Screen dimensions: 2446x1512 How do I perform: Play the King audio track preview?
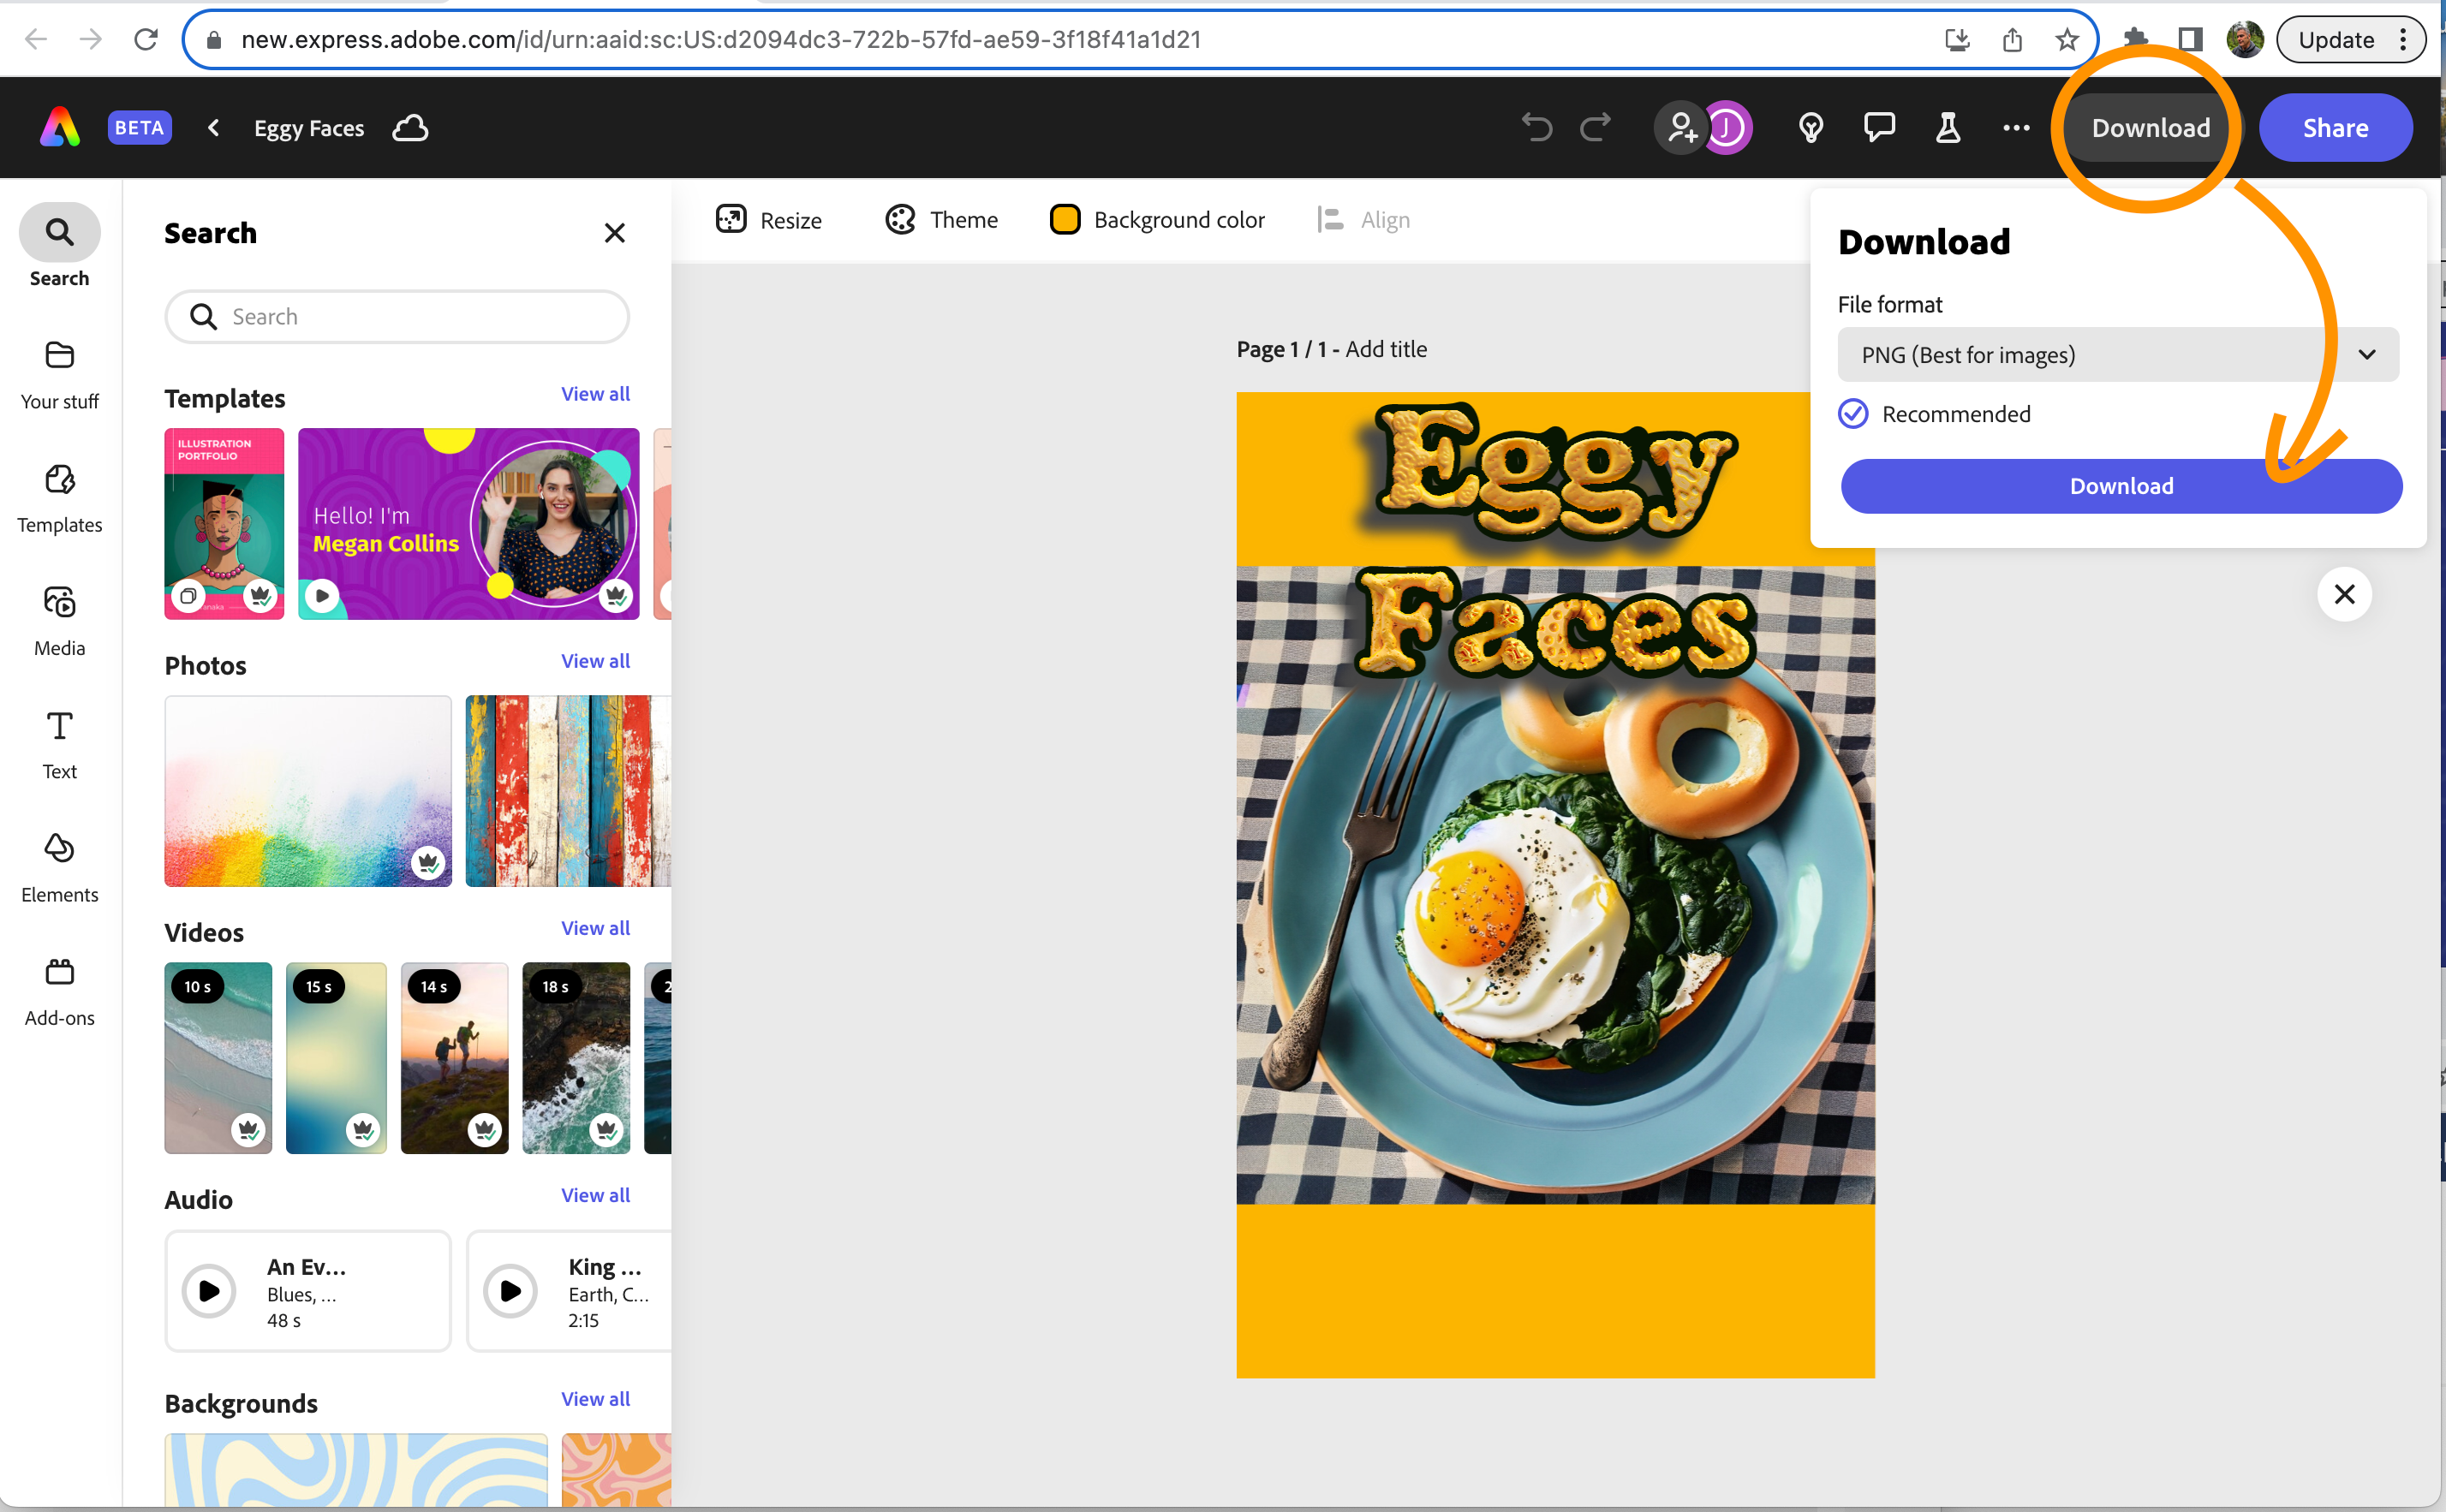[x=510, y=1291]
